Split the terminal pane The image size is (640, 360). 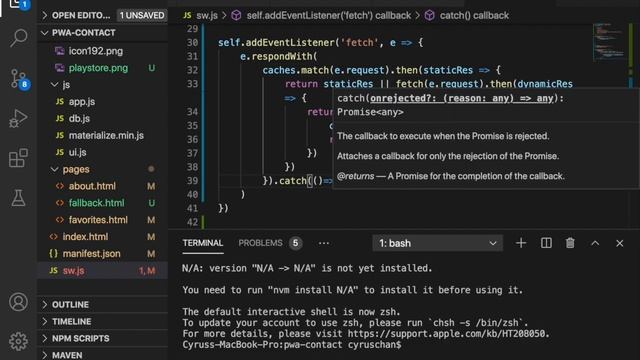click(x=546, y=243)
